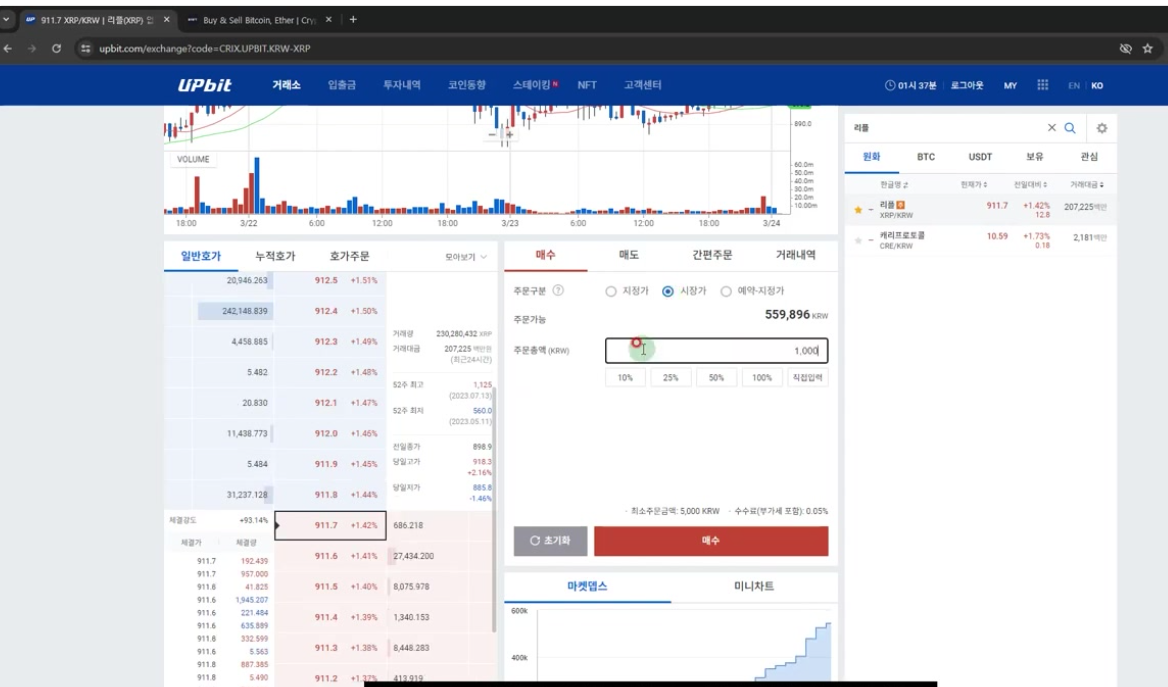Select the USDT market tab
The height and width of the screenshot is (687, 1168).
click(980, 157)
